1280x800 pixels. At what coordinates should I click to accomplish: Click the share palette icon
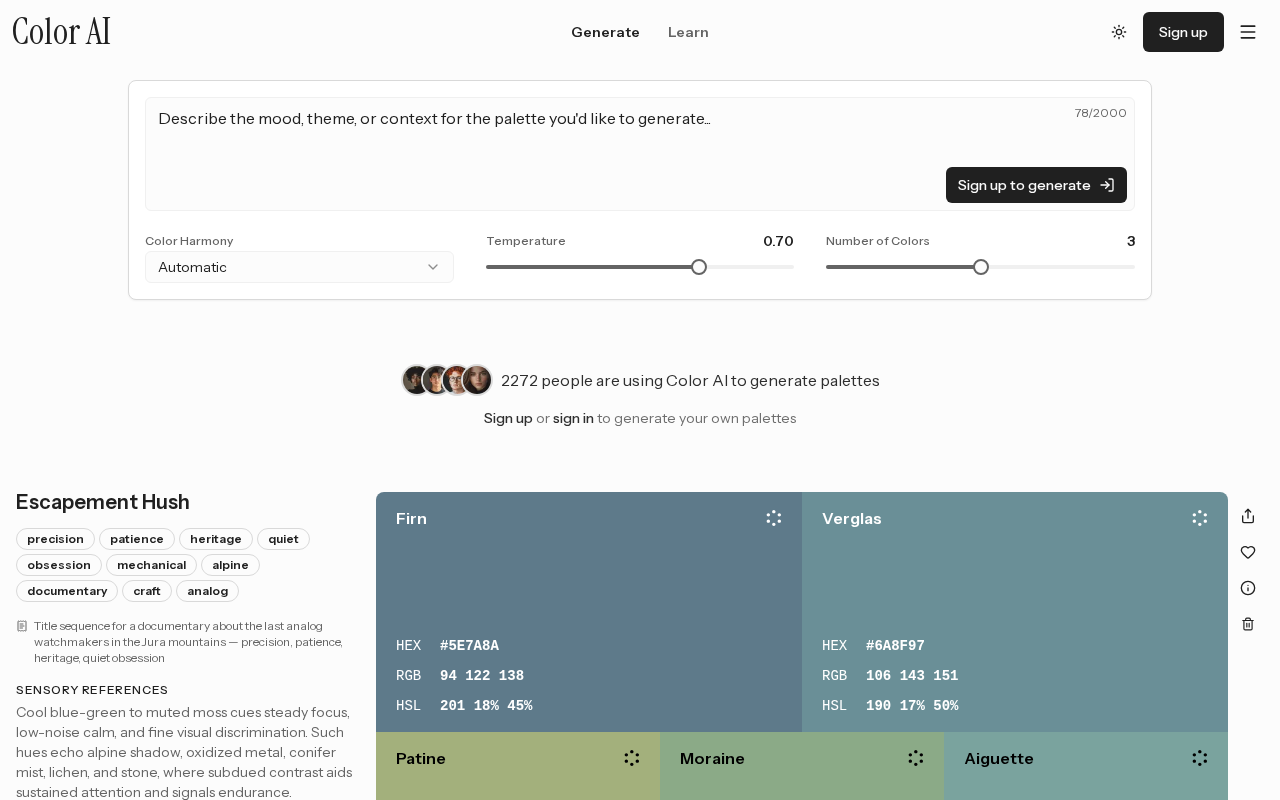[1248, 516]
